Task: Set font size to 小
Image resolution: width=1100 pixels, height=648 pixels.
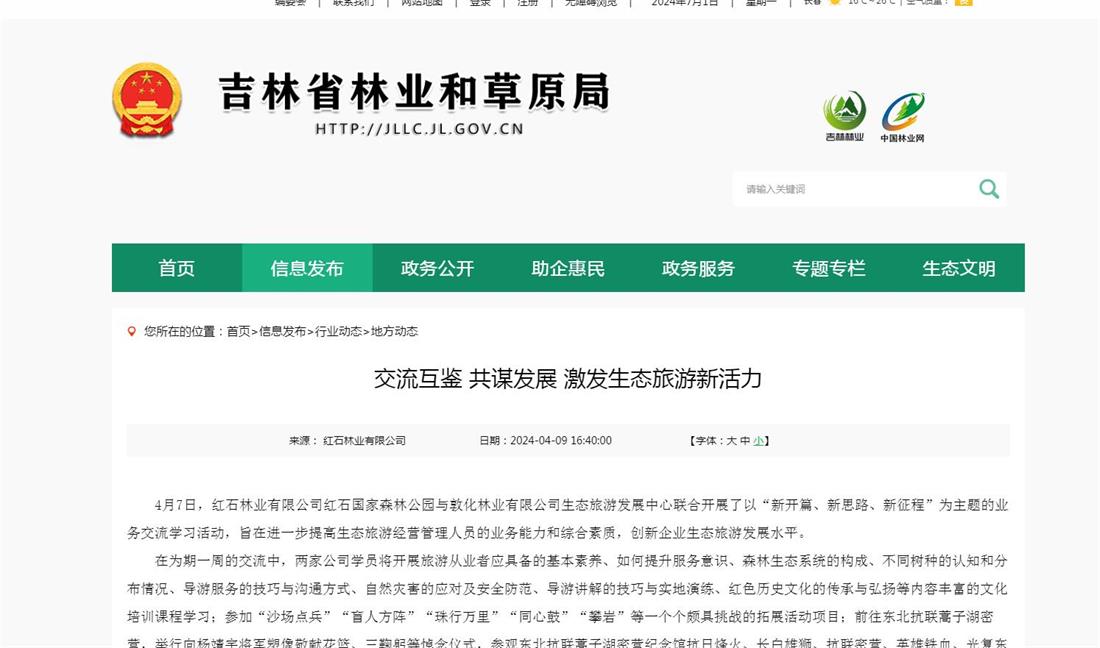Action: pos(758,440)
